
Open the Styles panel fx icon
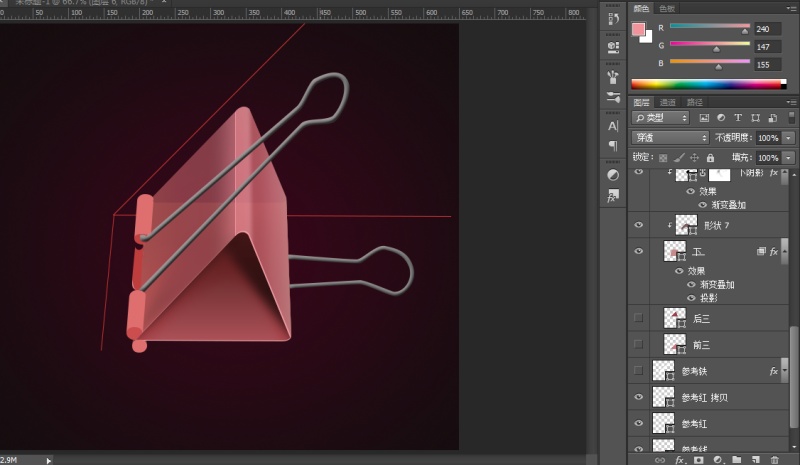613,195
